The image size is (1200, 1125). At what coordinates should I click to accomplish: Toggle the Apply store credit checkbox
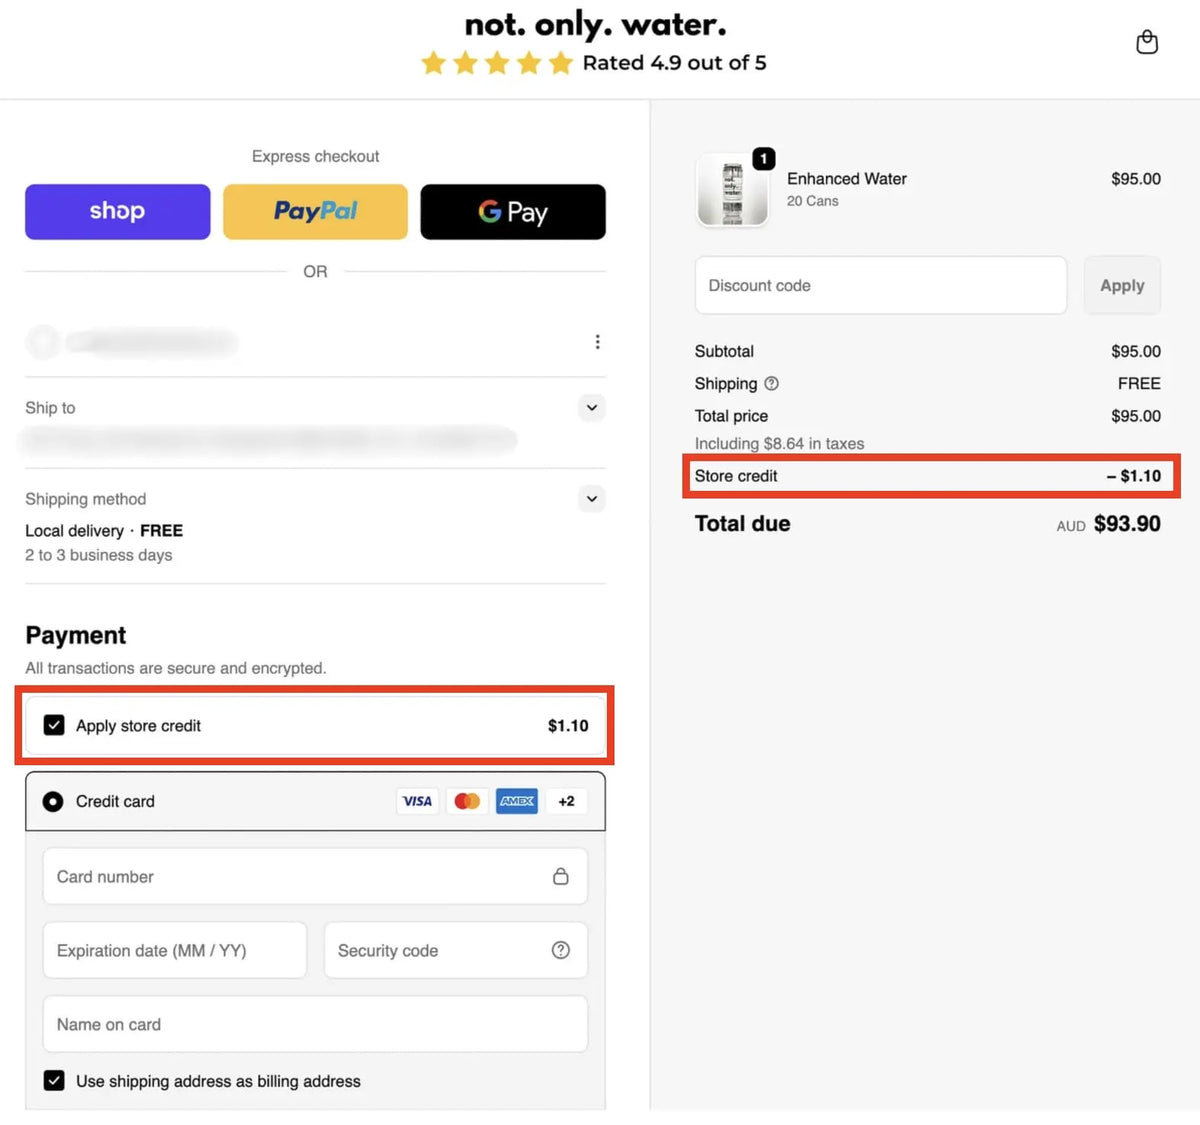point(54,725)
